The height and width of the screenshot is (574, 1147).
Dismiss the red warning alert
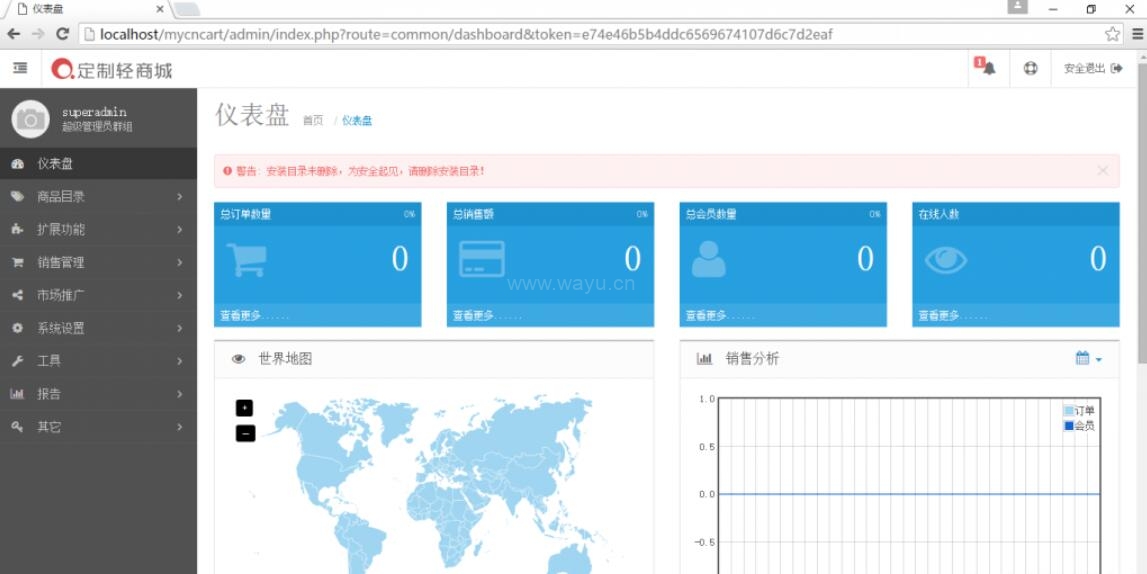click(x=1102, y=171)
